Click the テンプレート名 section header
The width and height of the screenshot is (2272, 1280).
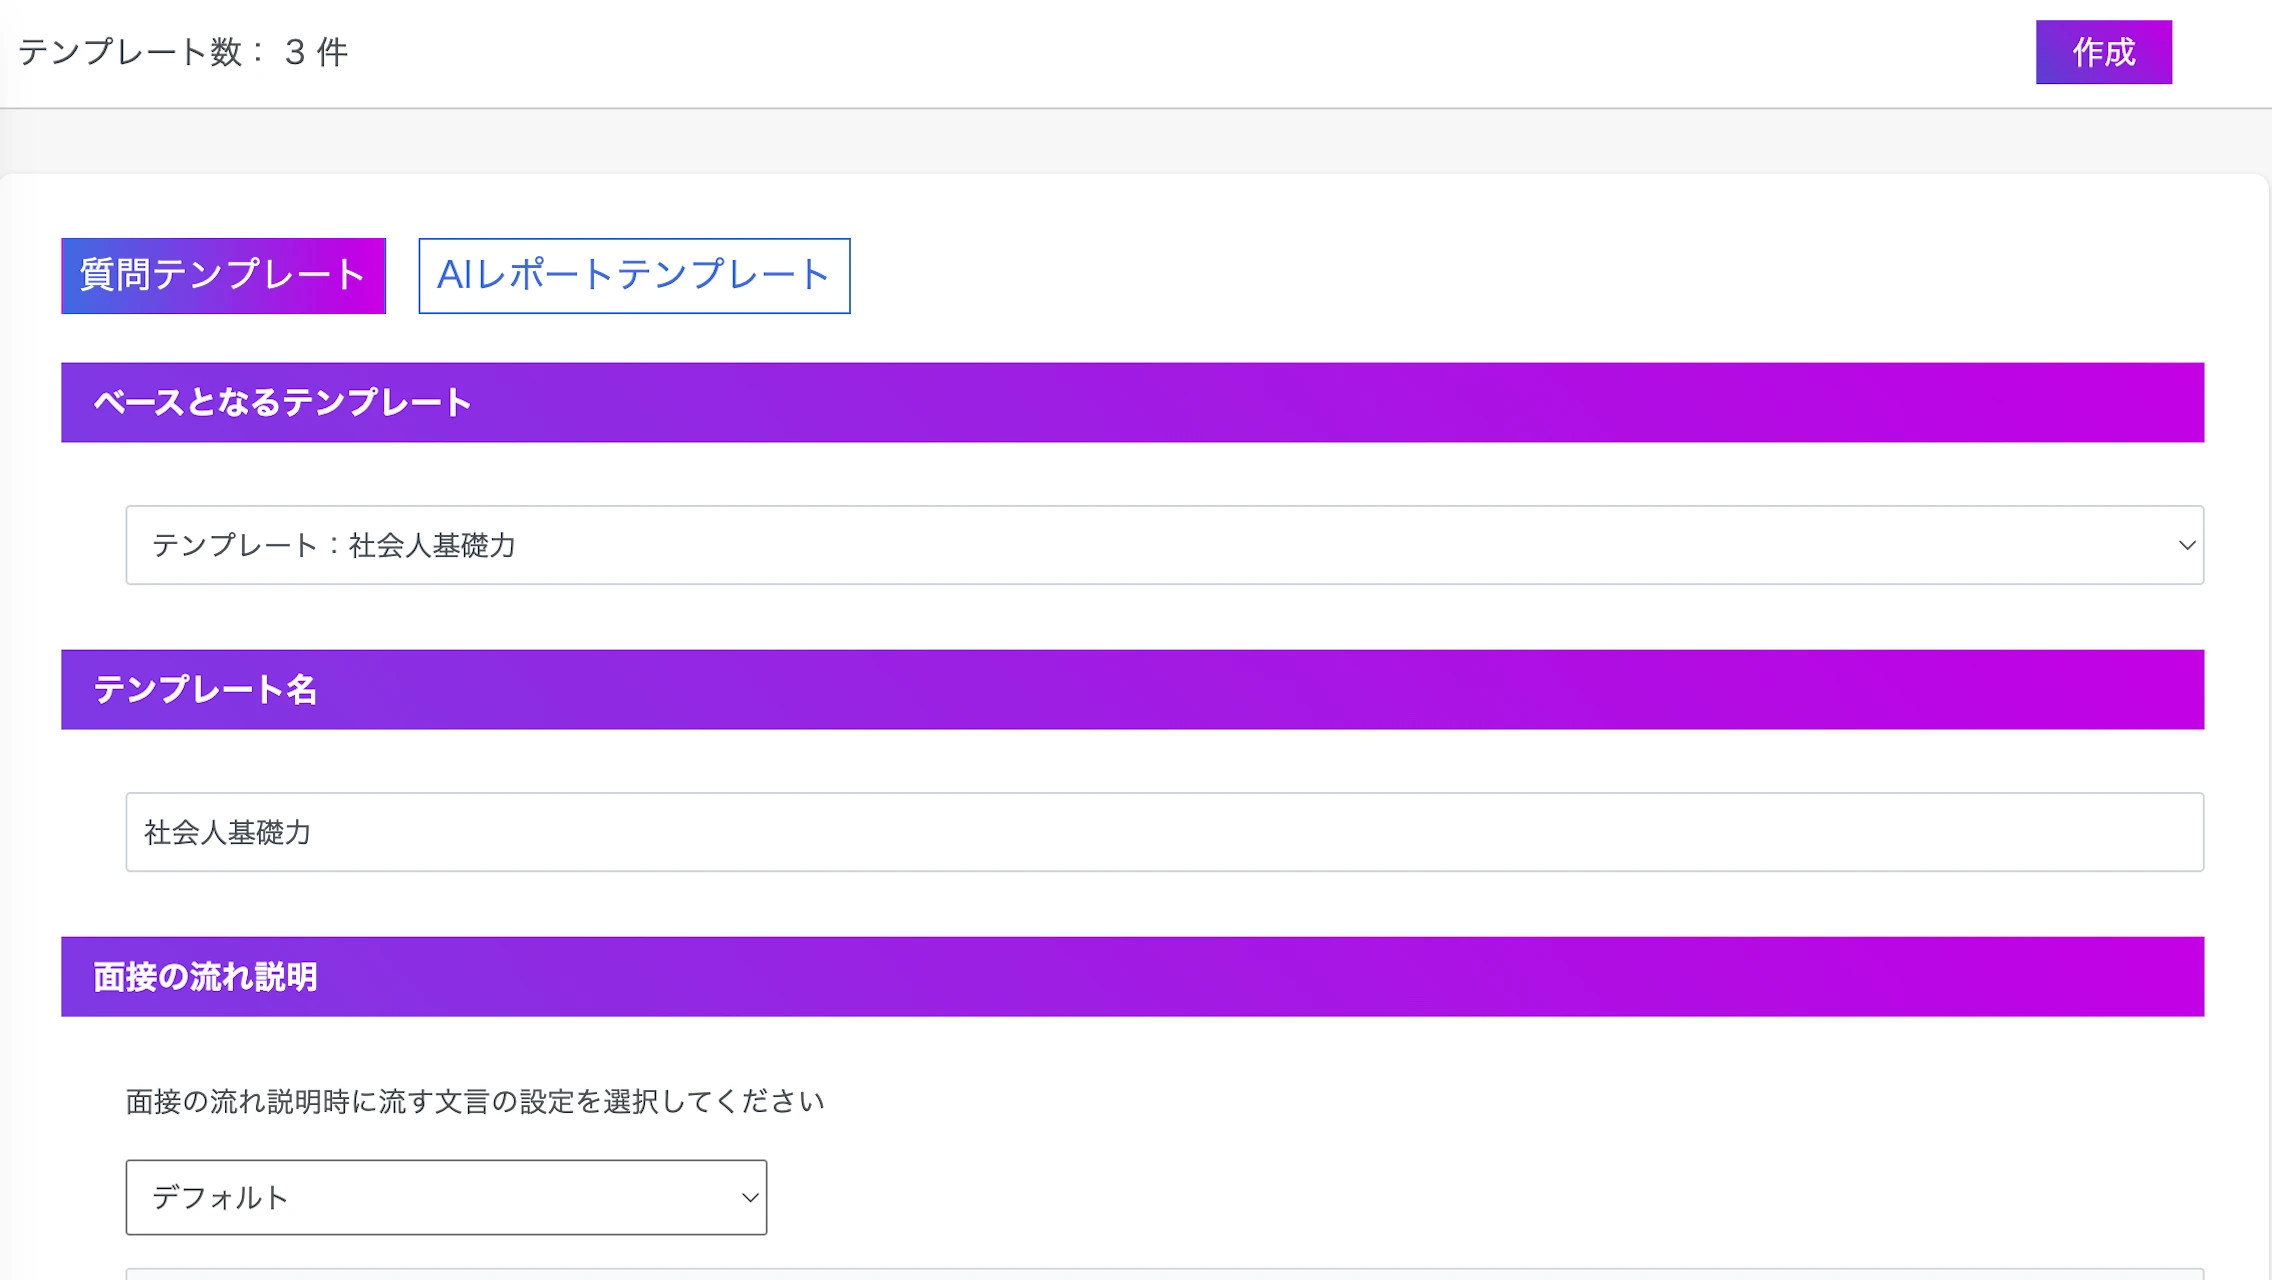point(1132,689)
